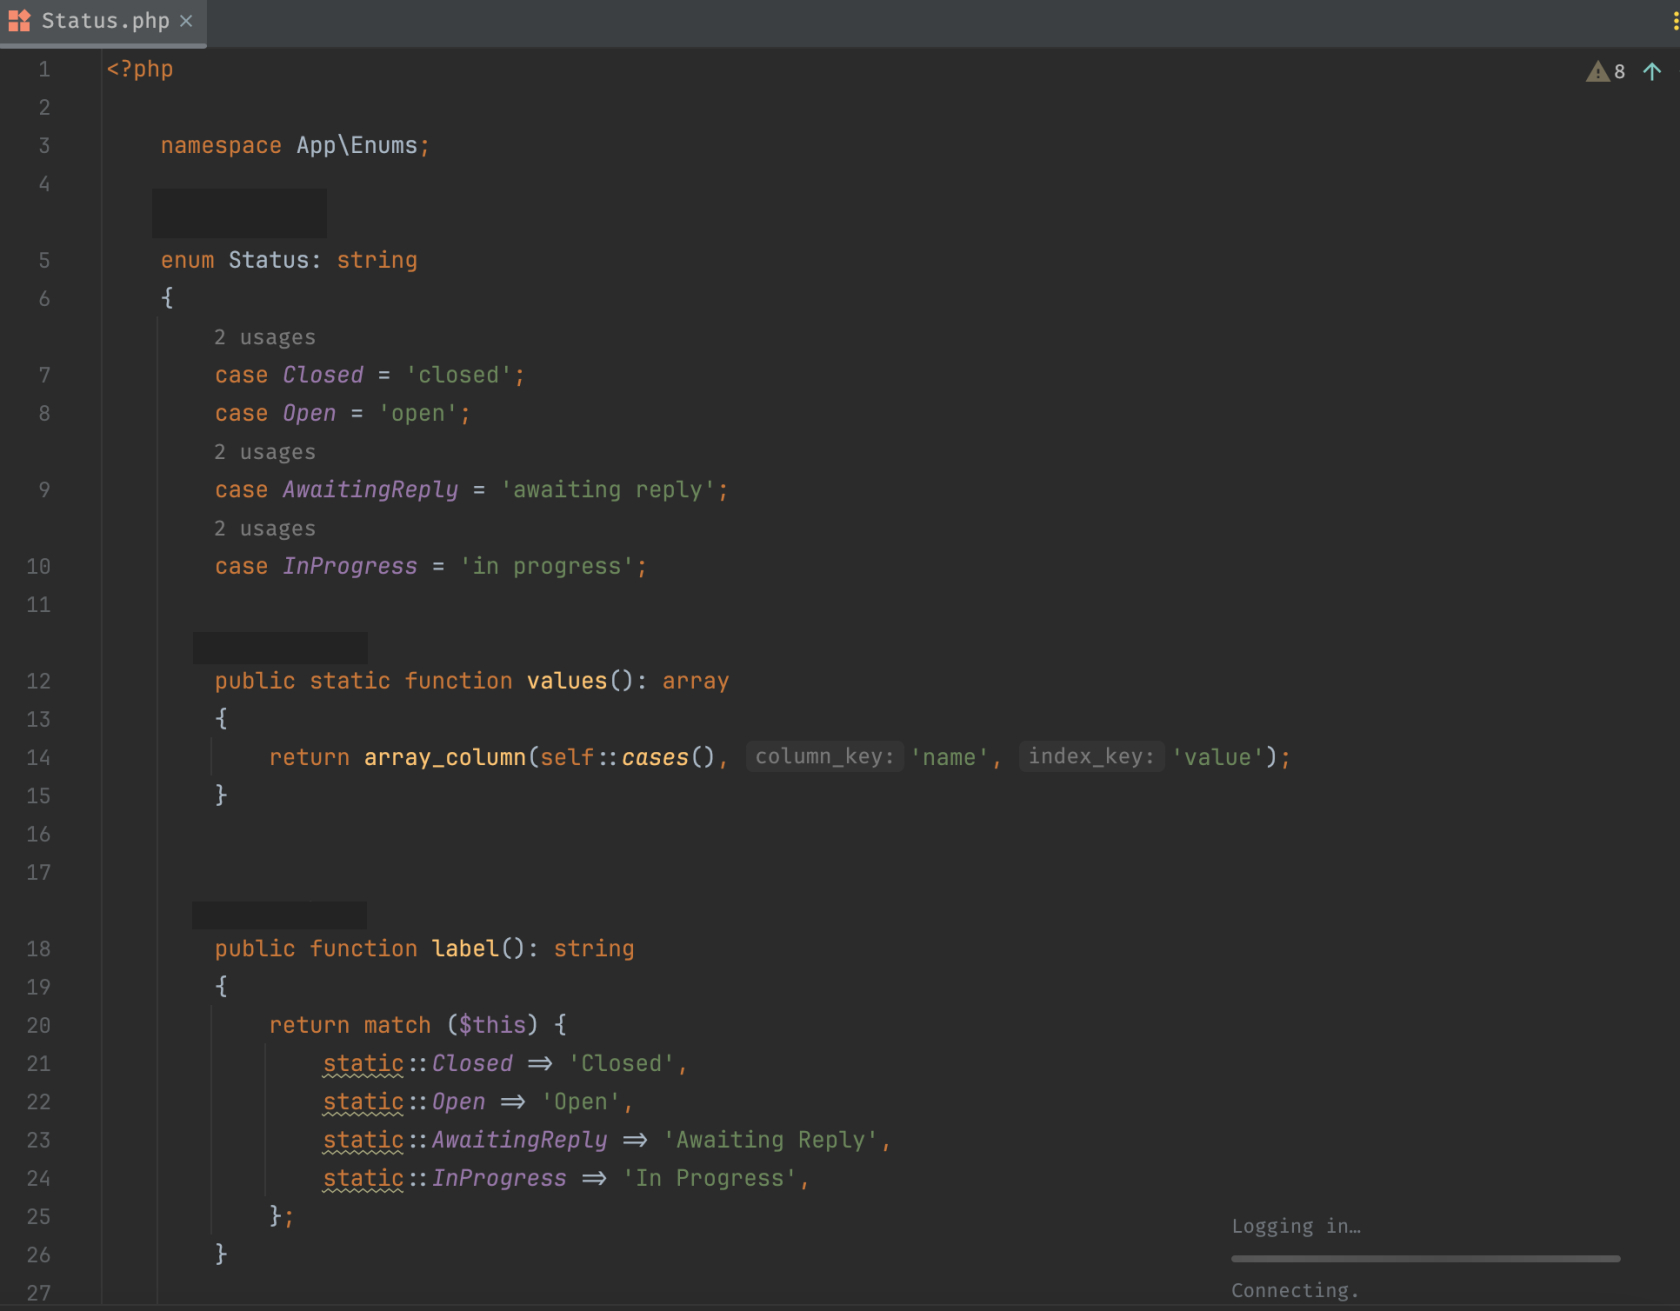Click '2 usages' hint above case Closed
This screenshot has height=1311, width=1680.
coord(264,337)
